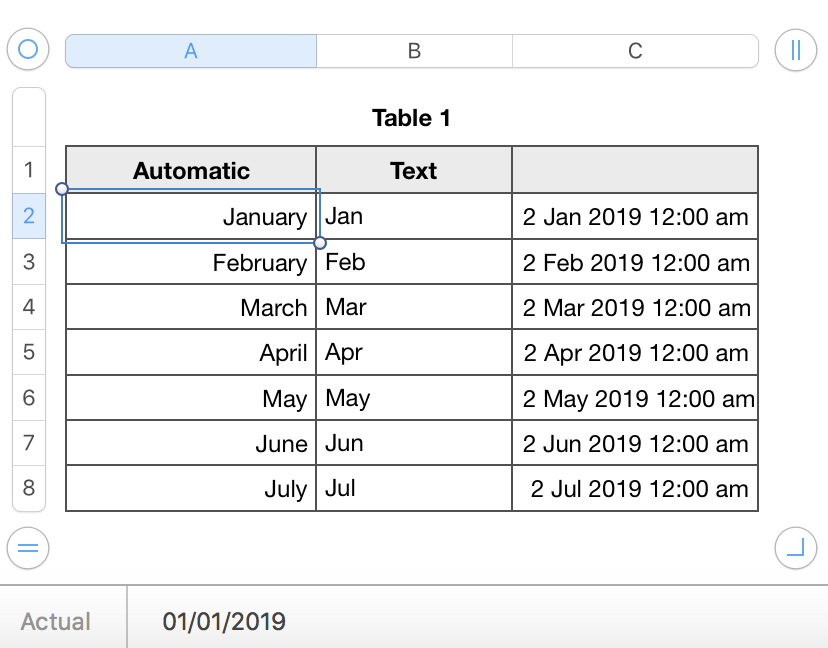
Task: Select the 2 Jun 2019 date cell
Action: (x=635, y=443)
